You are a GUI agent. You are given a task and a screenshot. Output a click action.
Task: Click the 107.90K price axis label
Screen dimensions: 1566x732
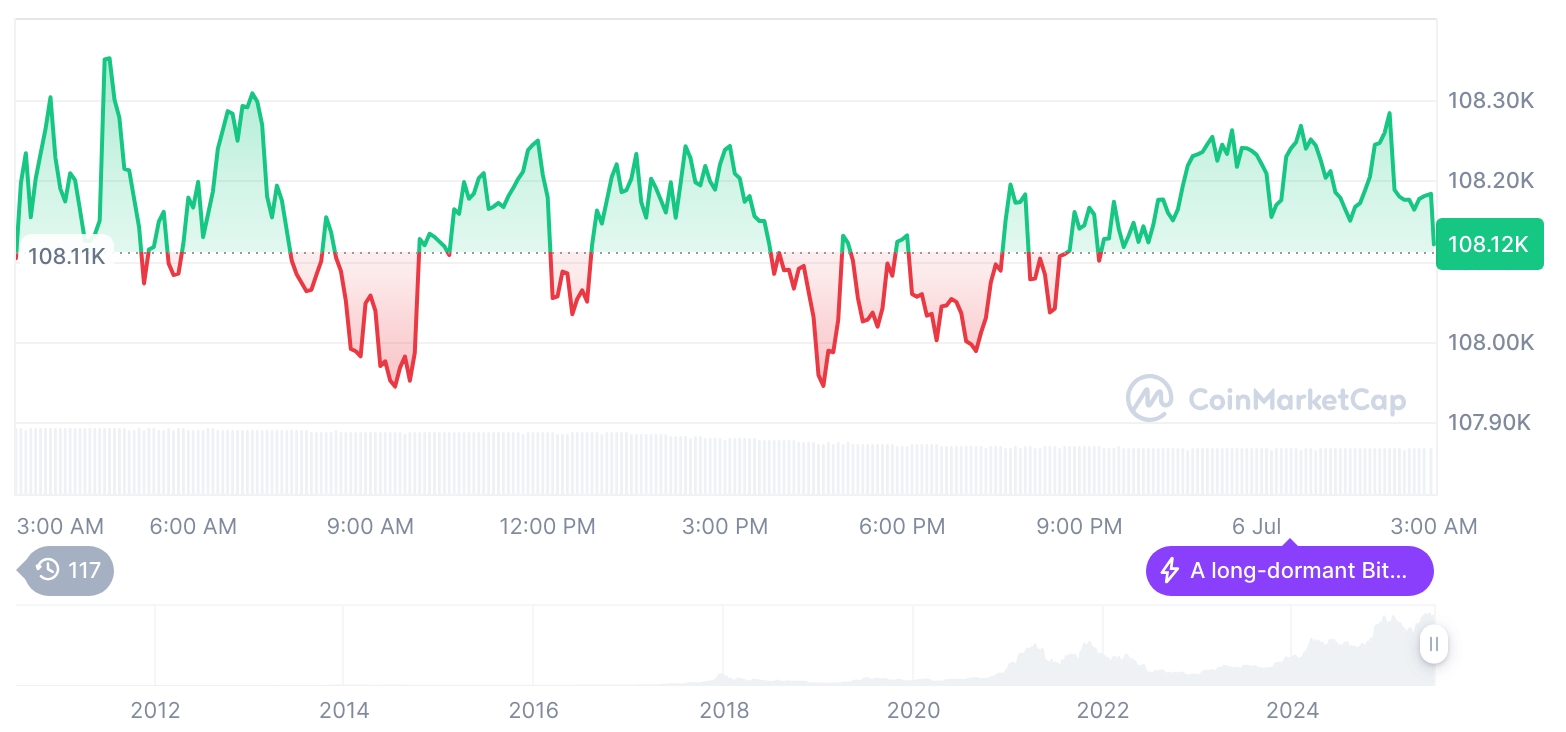tap(1490, 423)
